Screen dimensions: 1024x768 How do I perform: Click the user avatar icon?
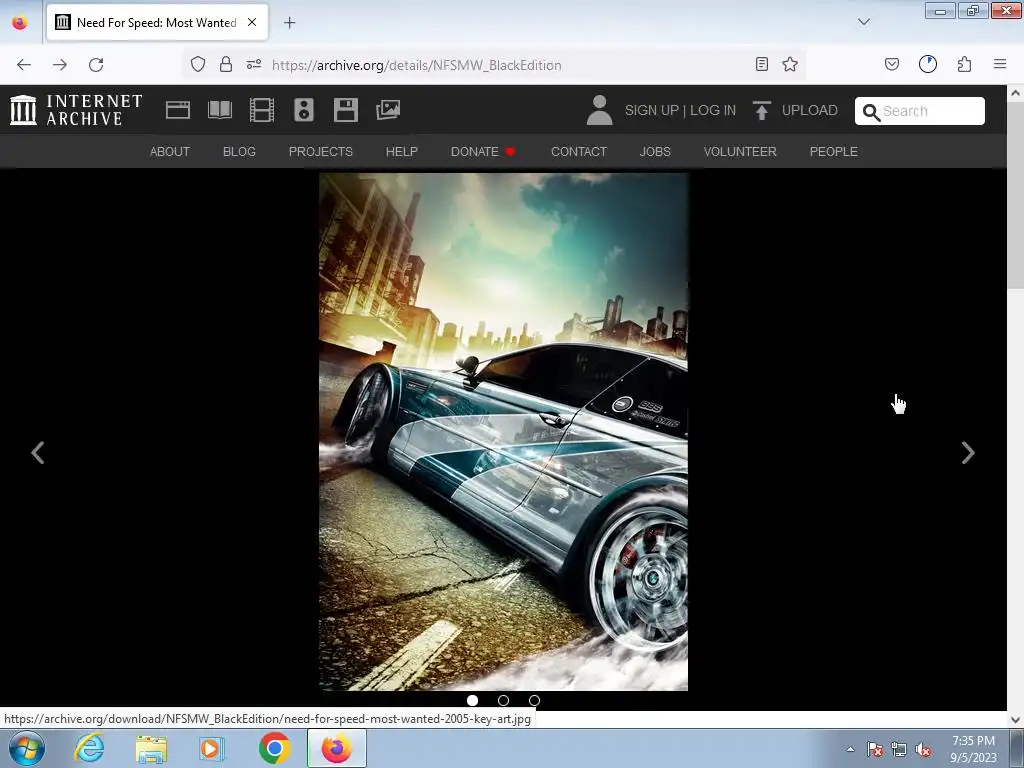(x=600, y=110)
